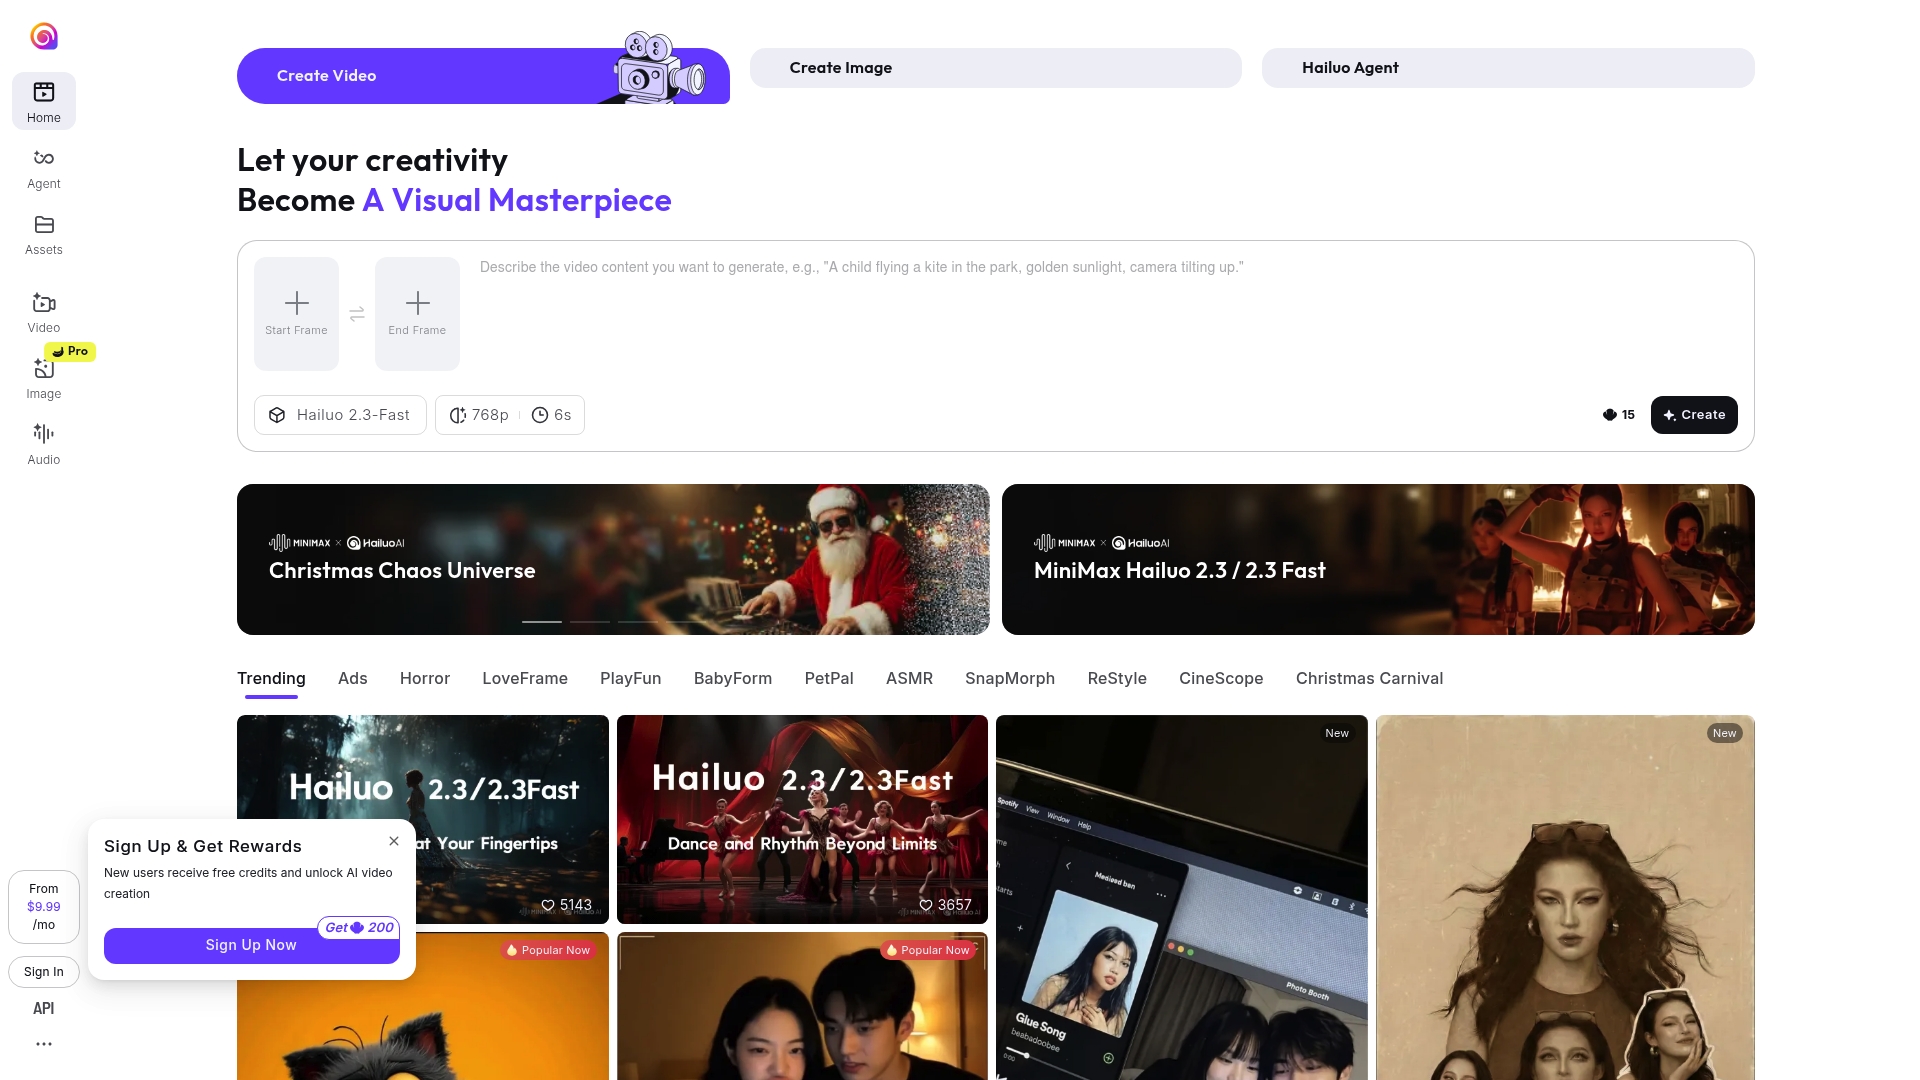Click the Hailuo logo icon

click(44, 37)
